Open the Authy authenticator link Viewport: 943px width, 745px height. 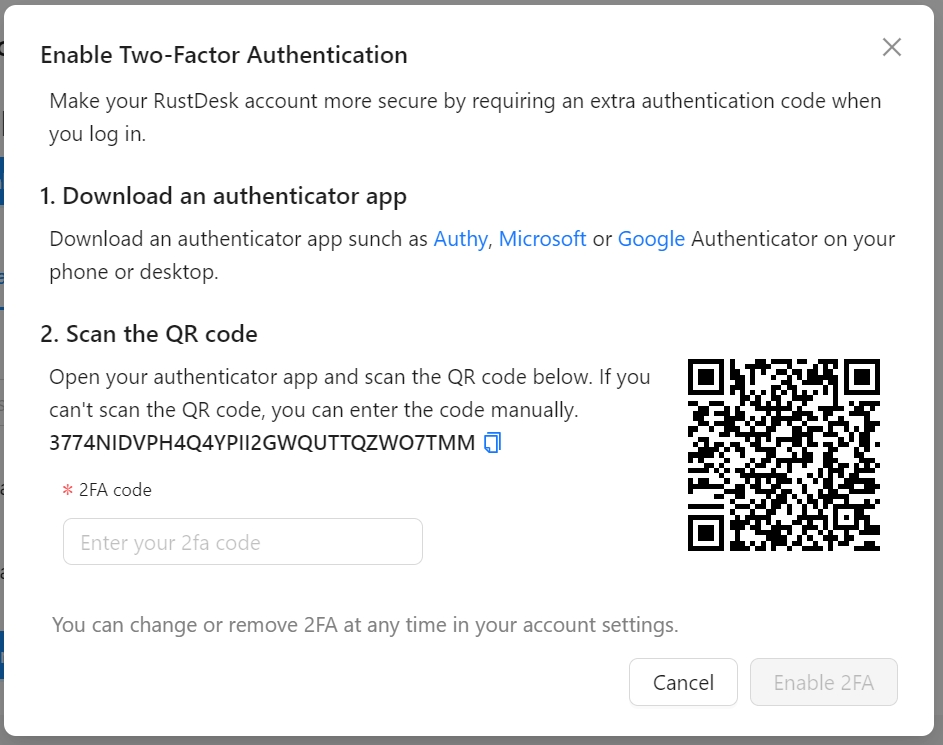click(x=461, y=239)
